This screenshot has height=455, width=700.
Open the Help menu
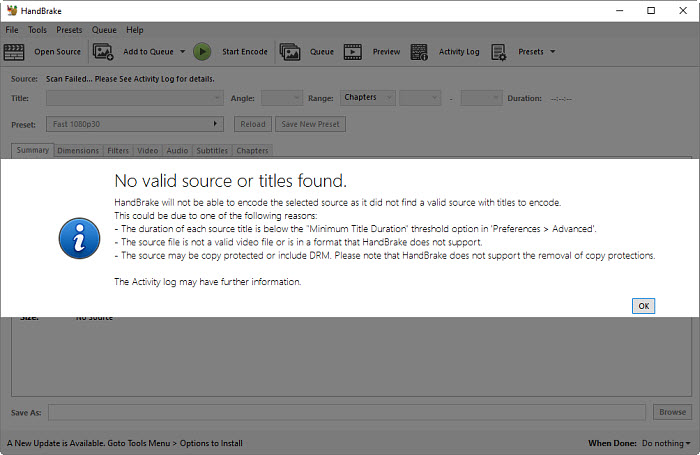coord(135,30)
